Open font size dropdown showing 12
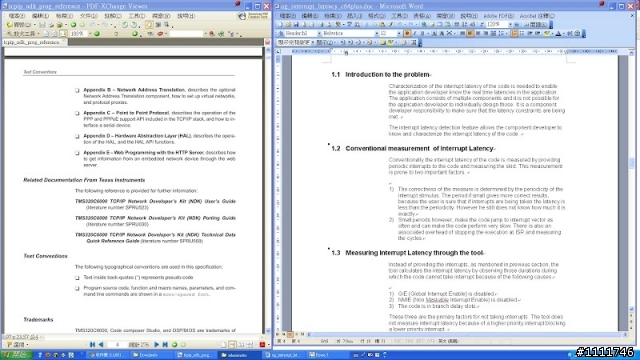This screenshot has width=640, height=360. (x=399, y=33)
